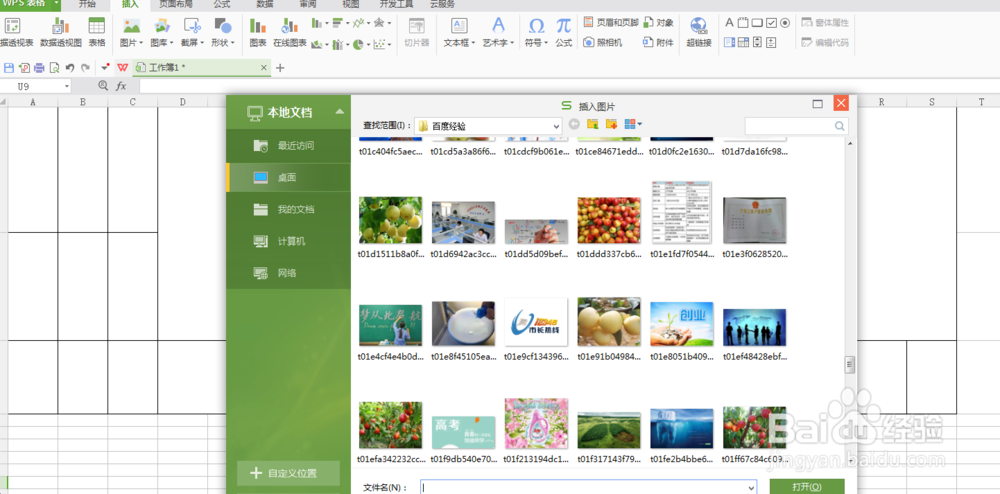
Task: Switch to the 页面布局 ribbon tab
Action: (175, 4)
